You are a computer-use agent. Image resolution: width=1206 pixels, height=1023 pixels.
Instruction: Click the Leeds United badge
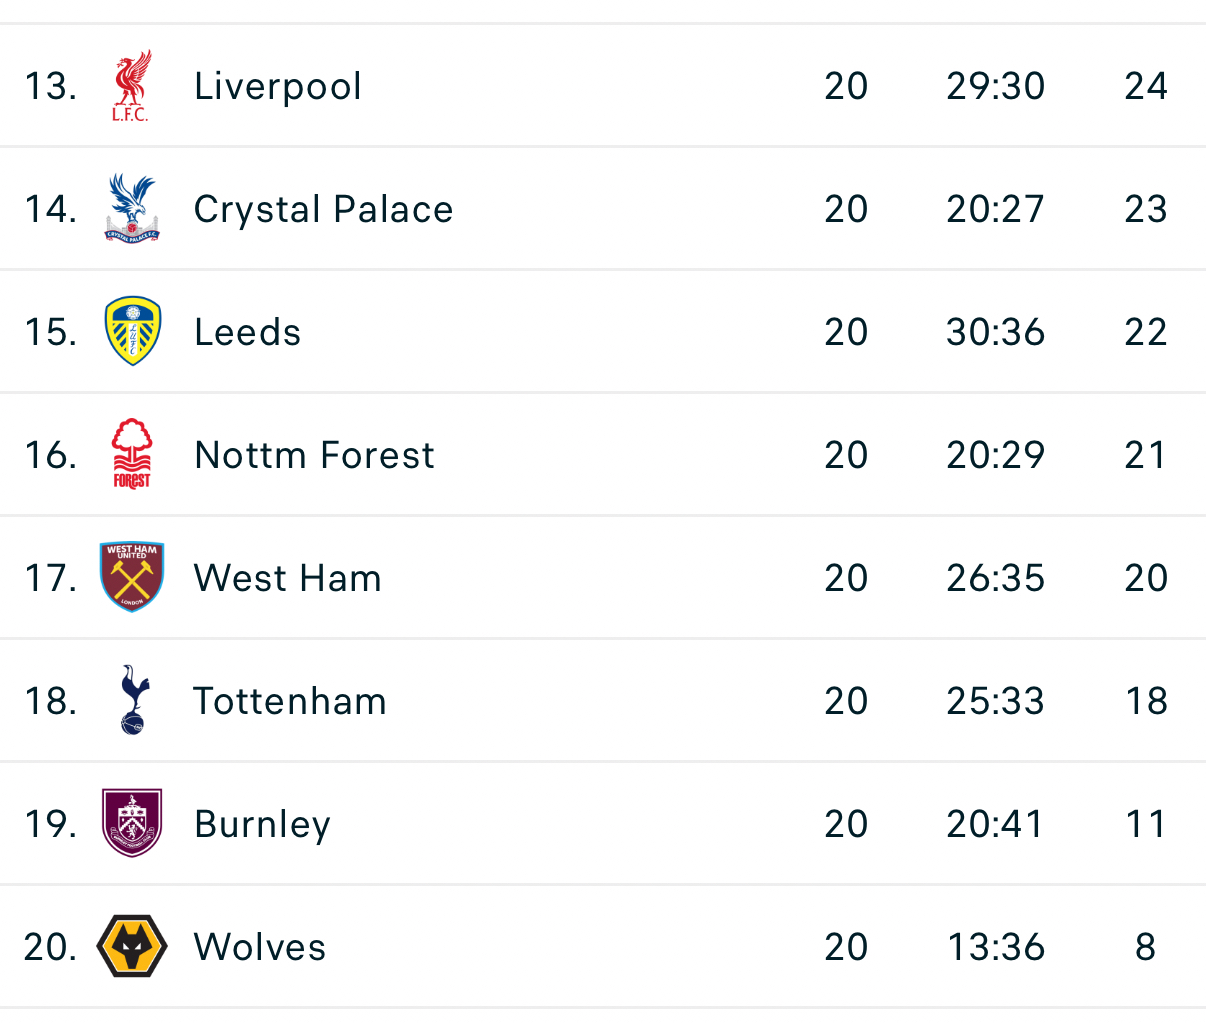coord(132,331)
